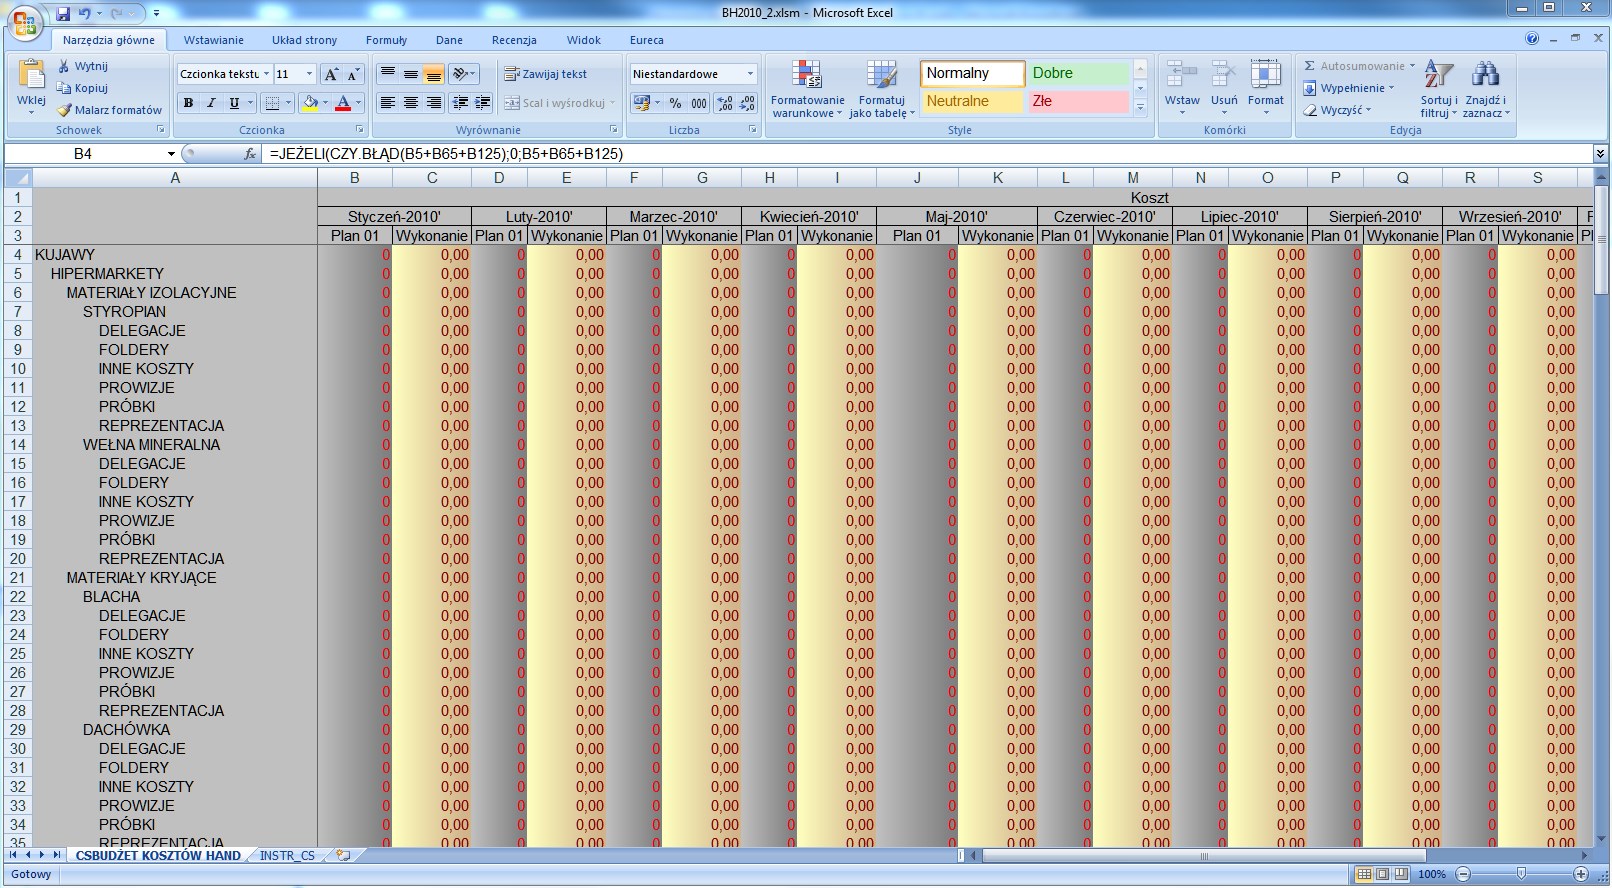Image resolution: width=1612 pixels, height=888 pixels.
Task: Toggle bold formatting
Action: tap(188, 102)
